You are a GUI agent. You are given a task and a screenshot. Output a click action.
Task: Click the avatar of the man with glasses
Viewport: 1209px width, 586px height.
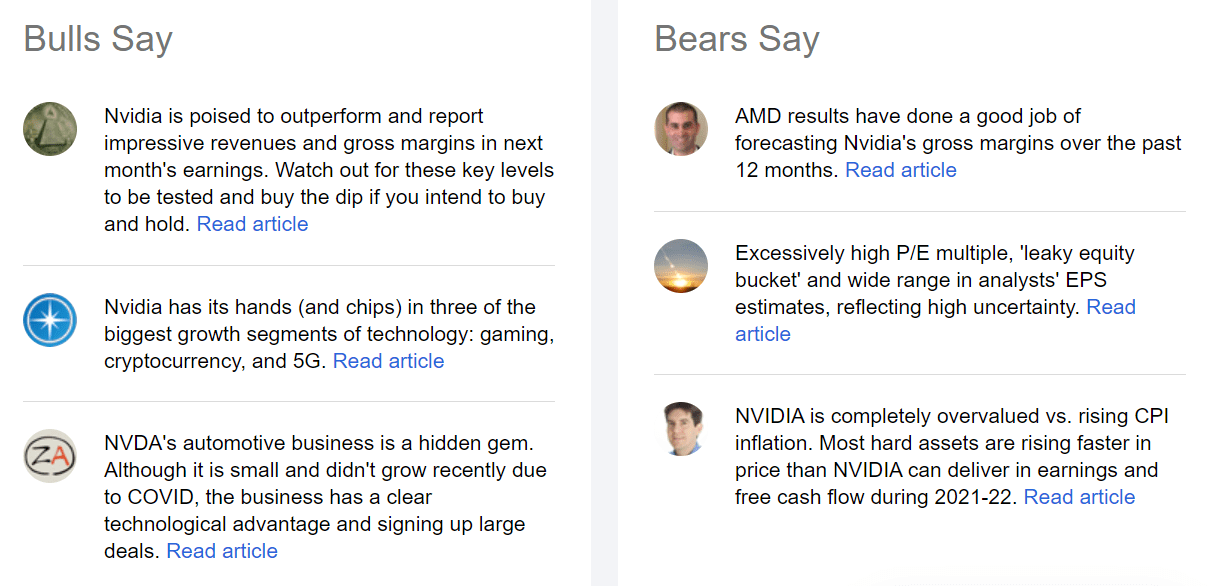[x=681, y=128]
